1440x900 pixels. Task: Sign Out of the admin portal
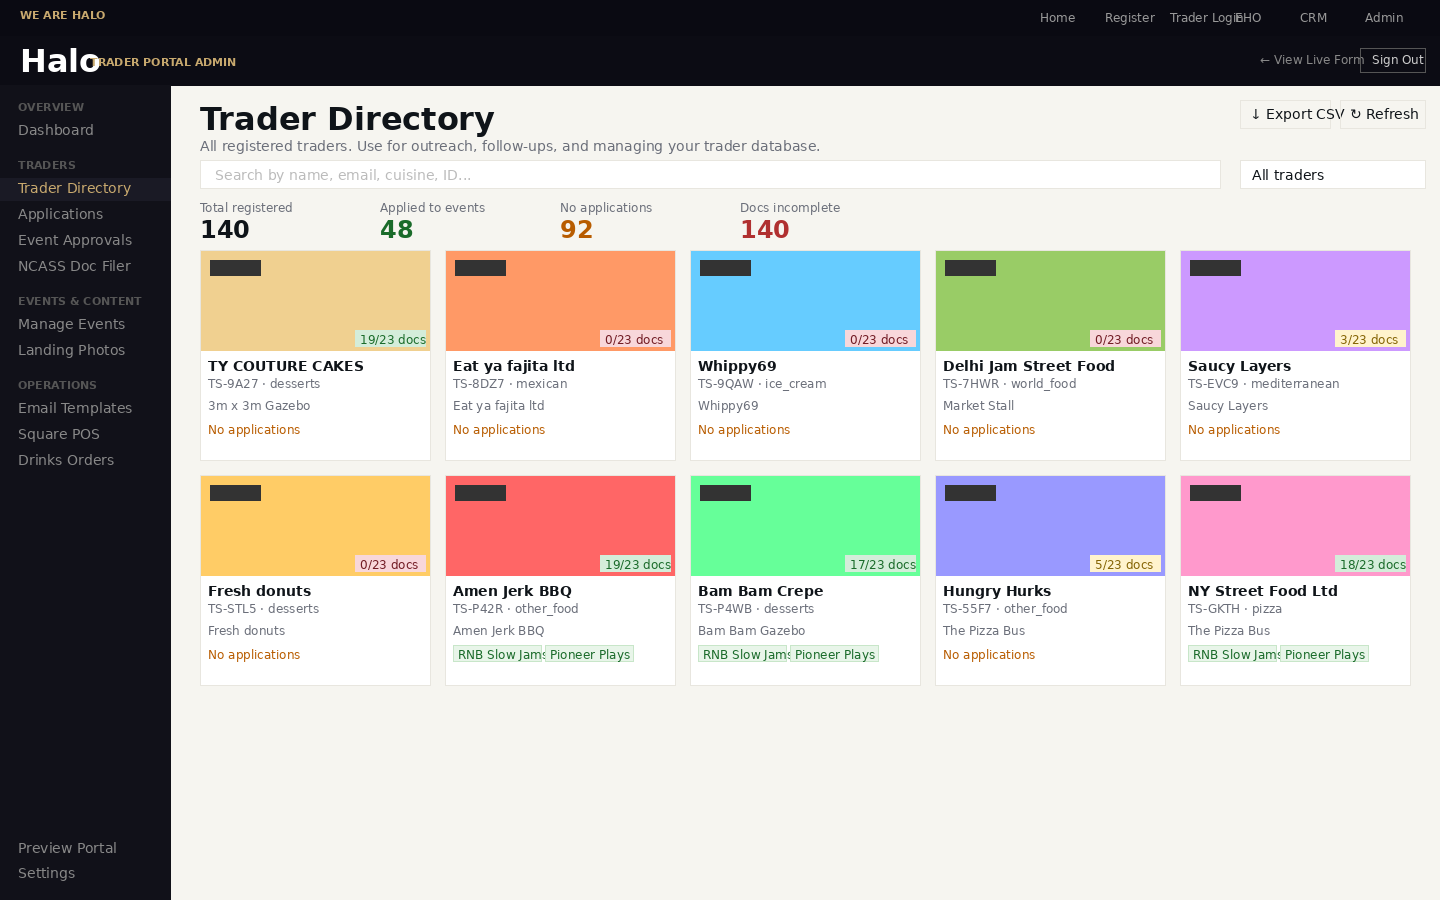1393,59
